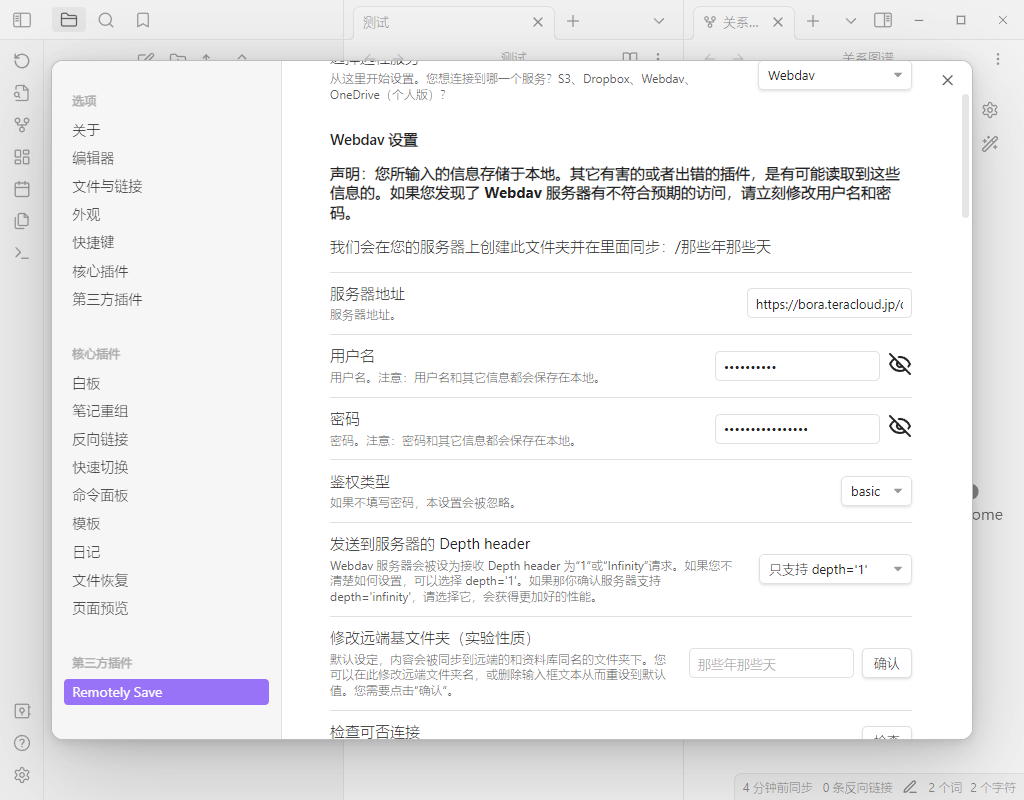Open graph settings gear icon on right
This screenshot has width=1024, height=800.
[x=990, y=110]
